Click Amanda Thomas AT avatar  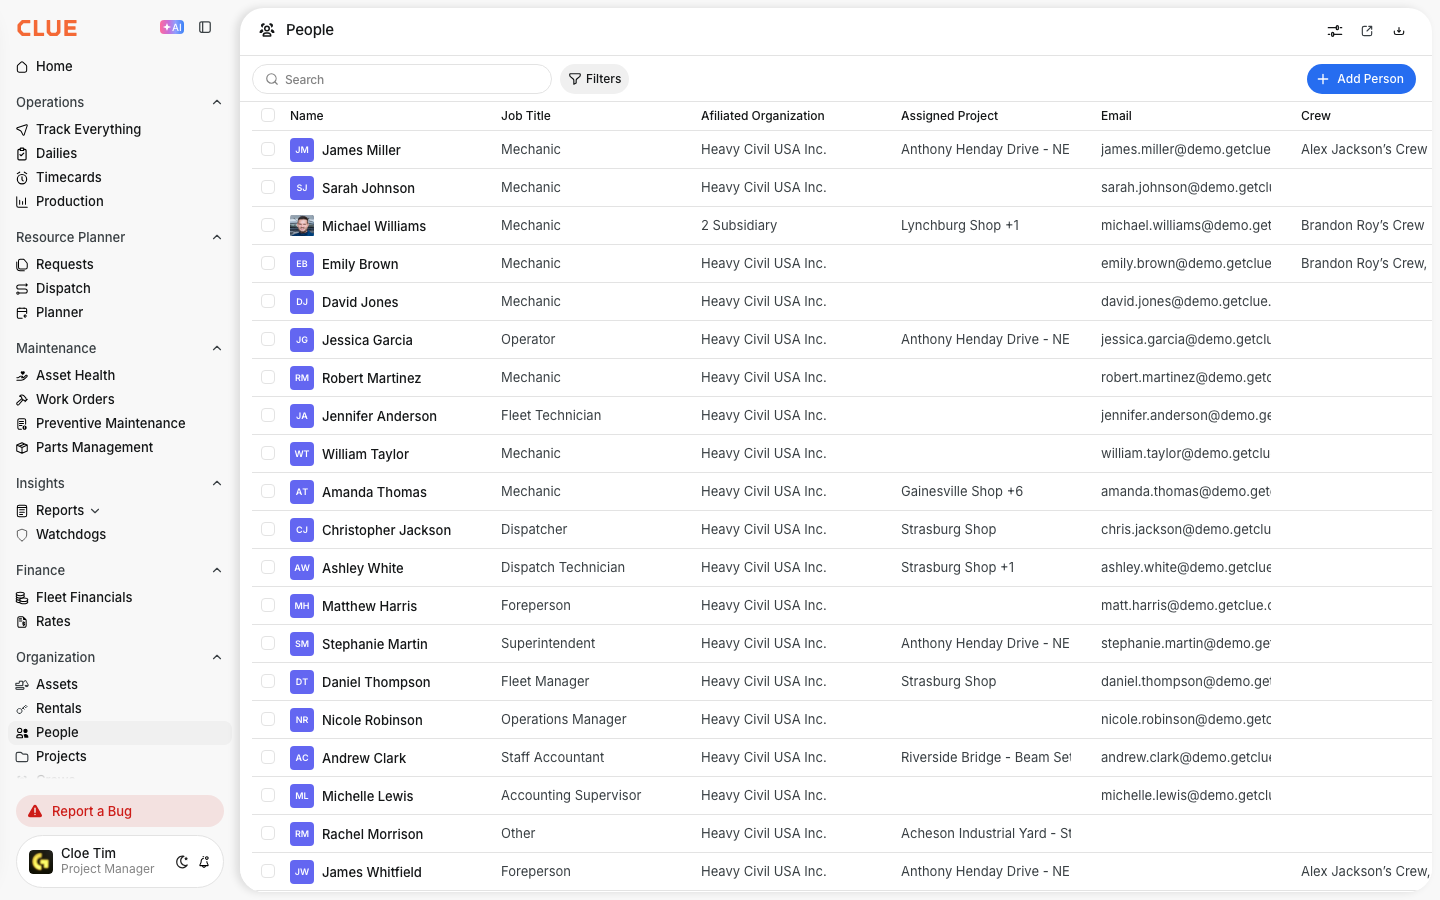[302, 492]
